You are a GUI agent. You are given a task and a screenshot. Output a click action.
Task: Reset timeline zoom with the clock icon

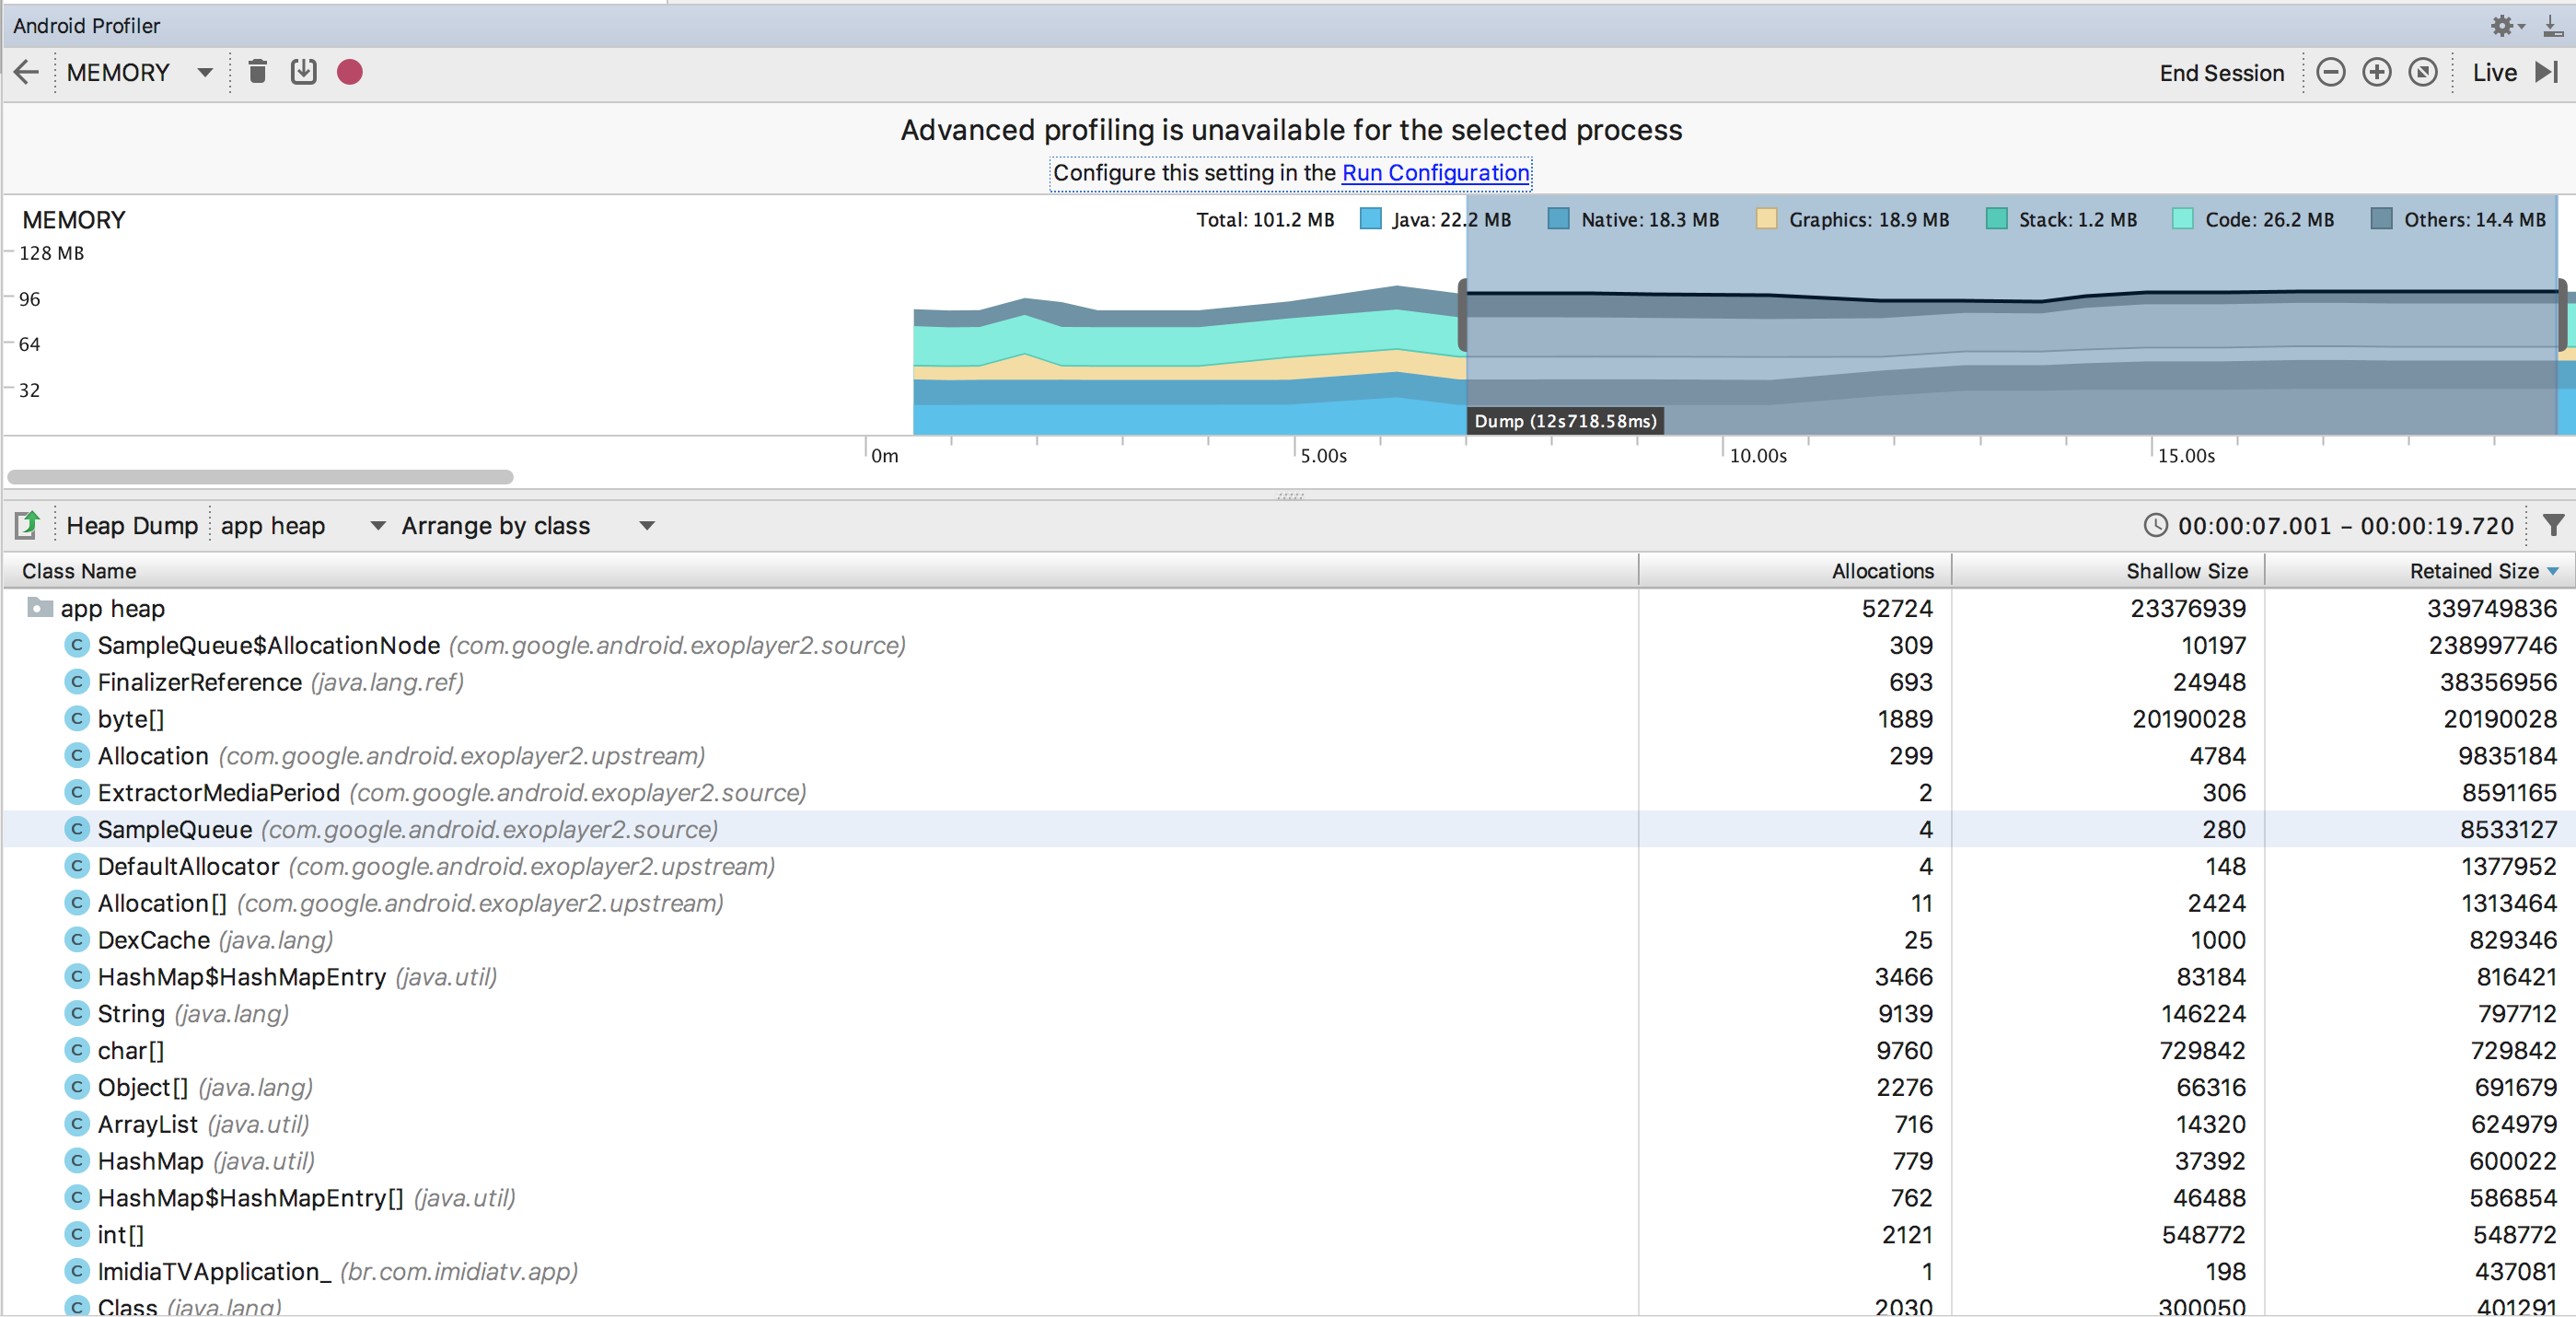[x=2423, y=72]
